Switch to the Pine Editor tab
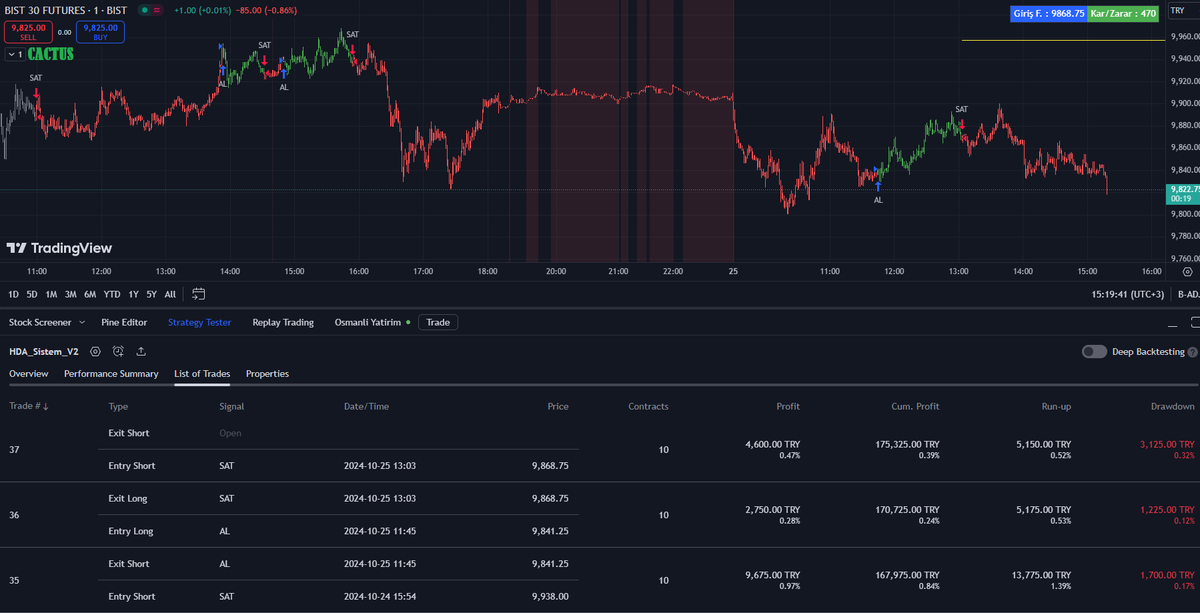This screenshot has height=613, width=1200. pyautogui.click(x=124, y=323)
